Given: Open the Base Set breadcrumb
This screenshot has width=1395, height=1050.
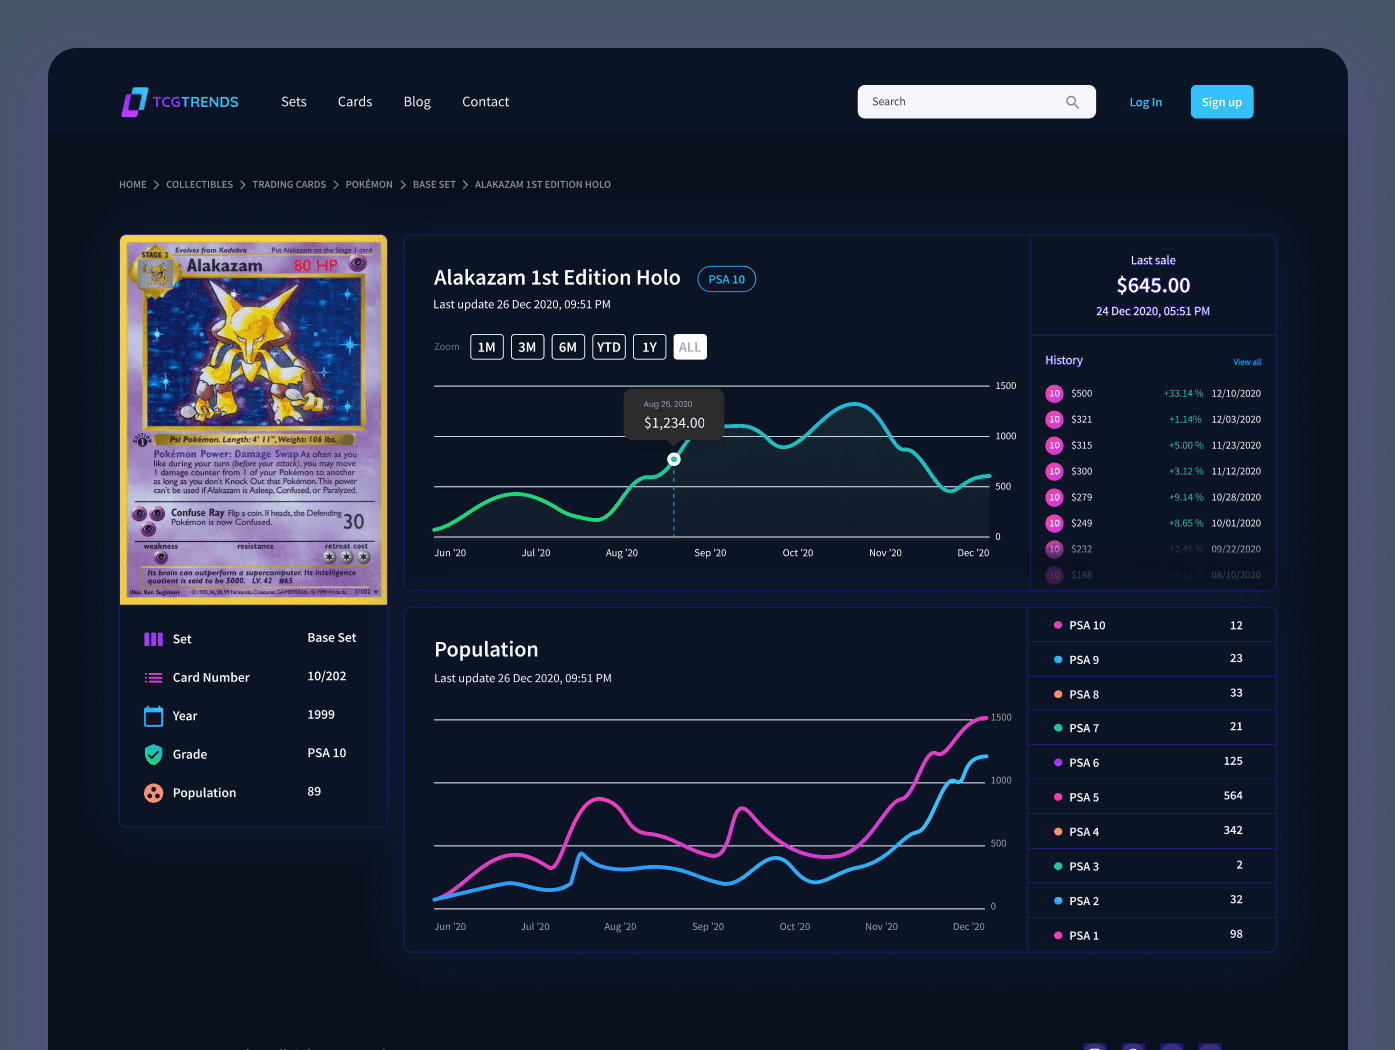Looking at the screenshot, I should coord(434,185).
